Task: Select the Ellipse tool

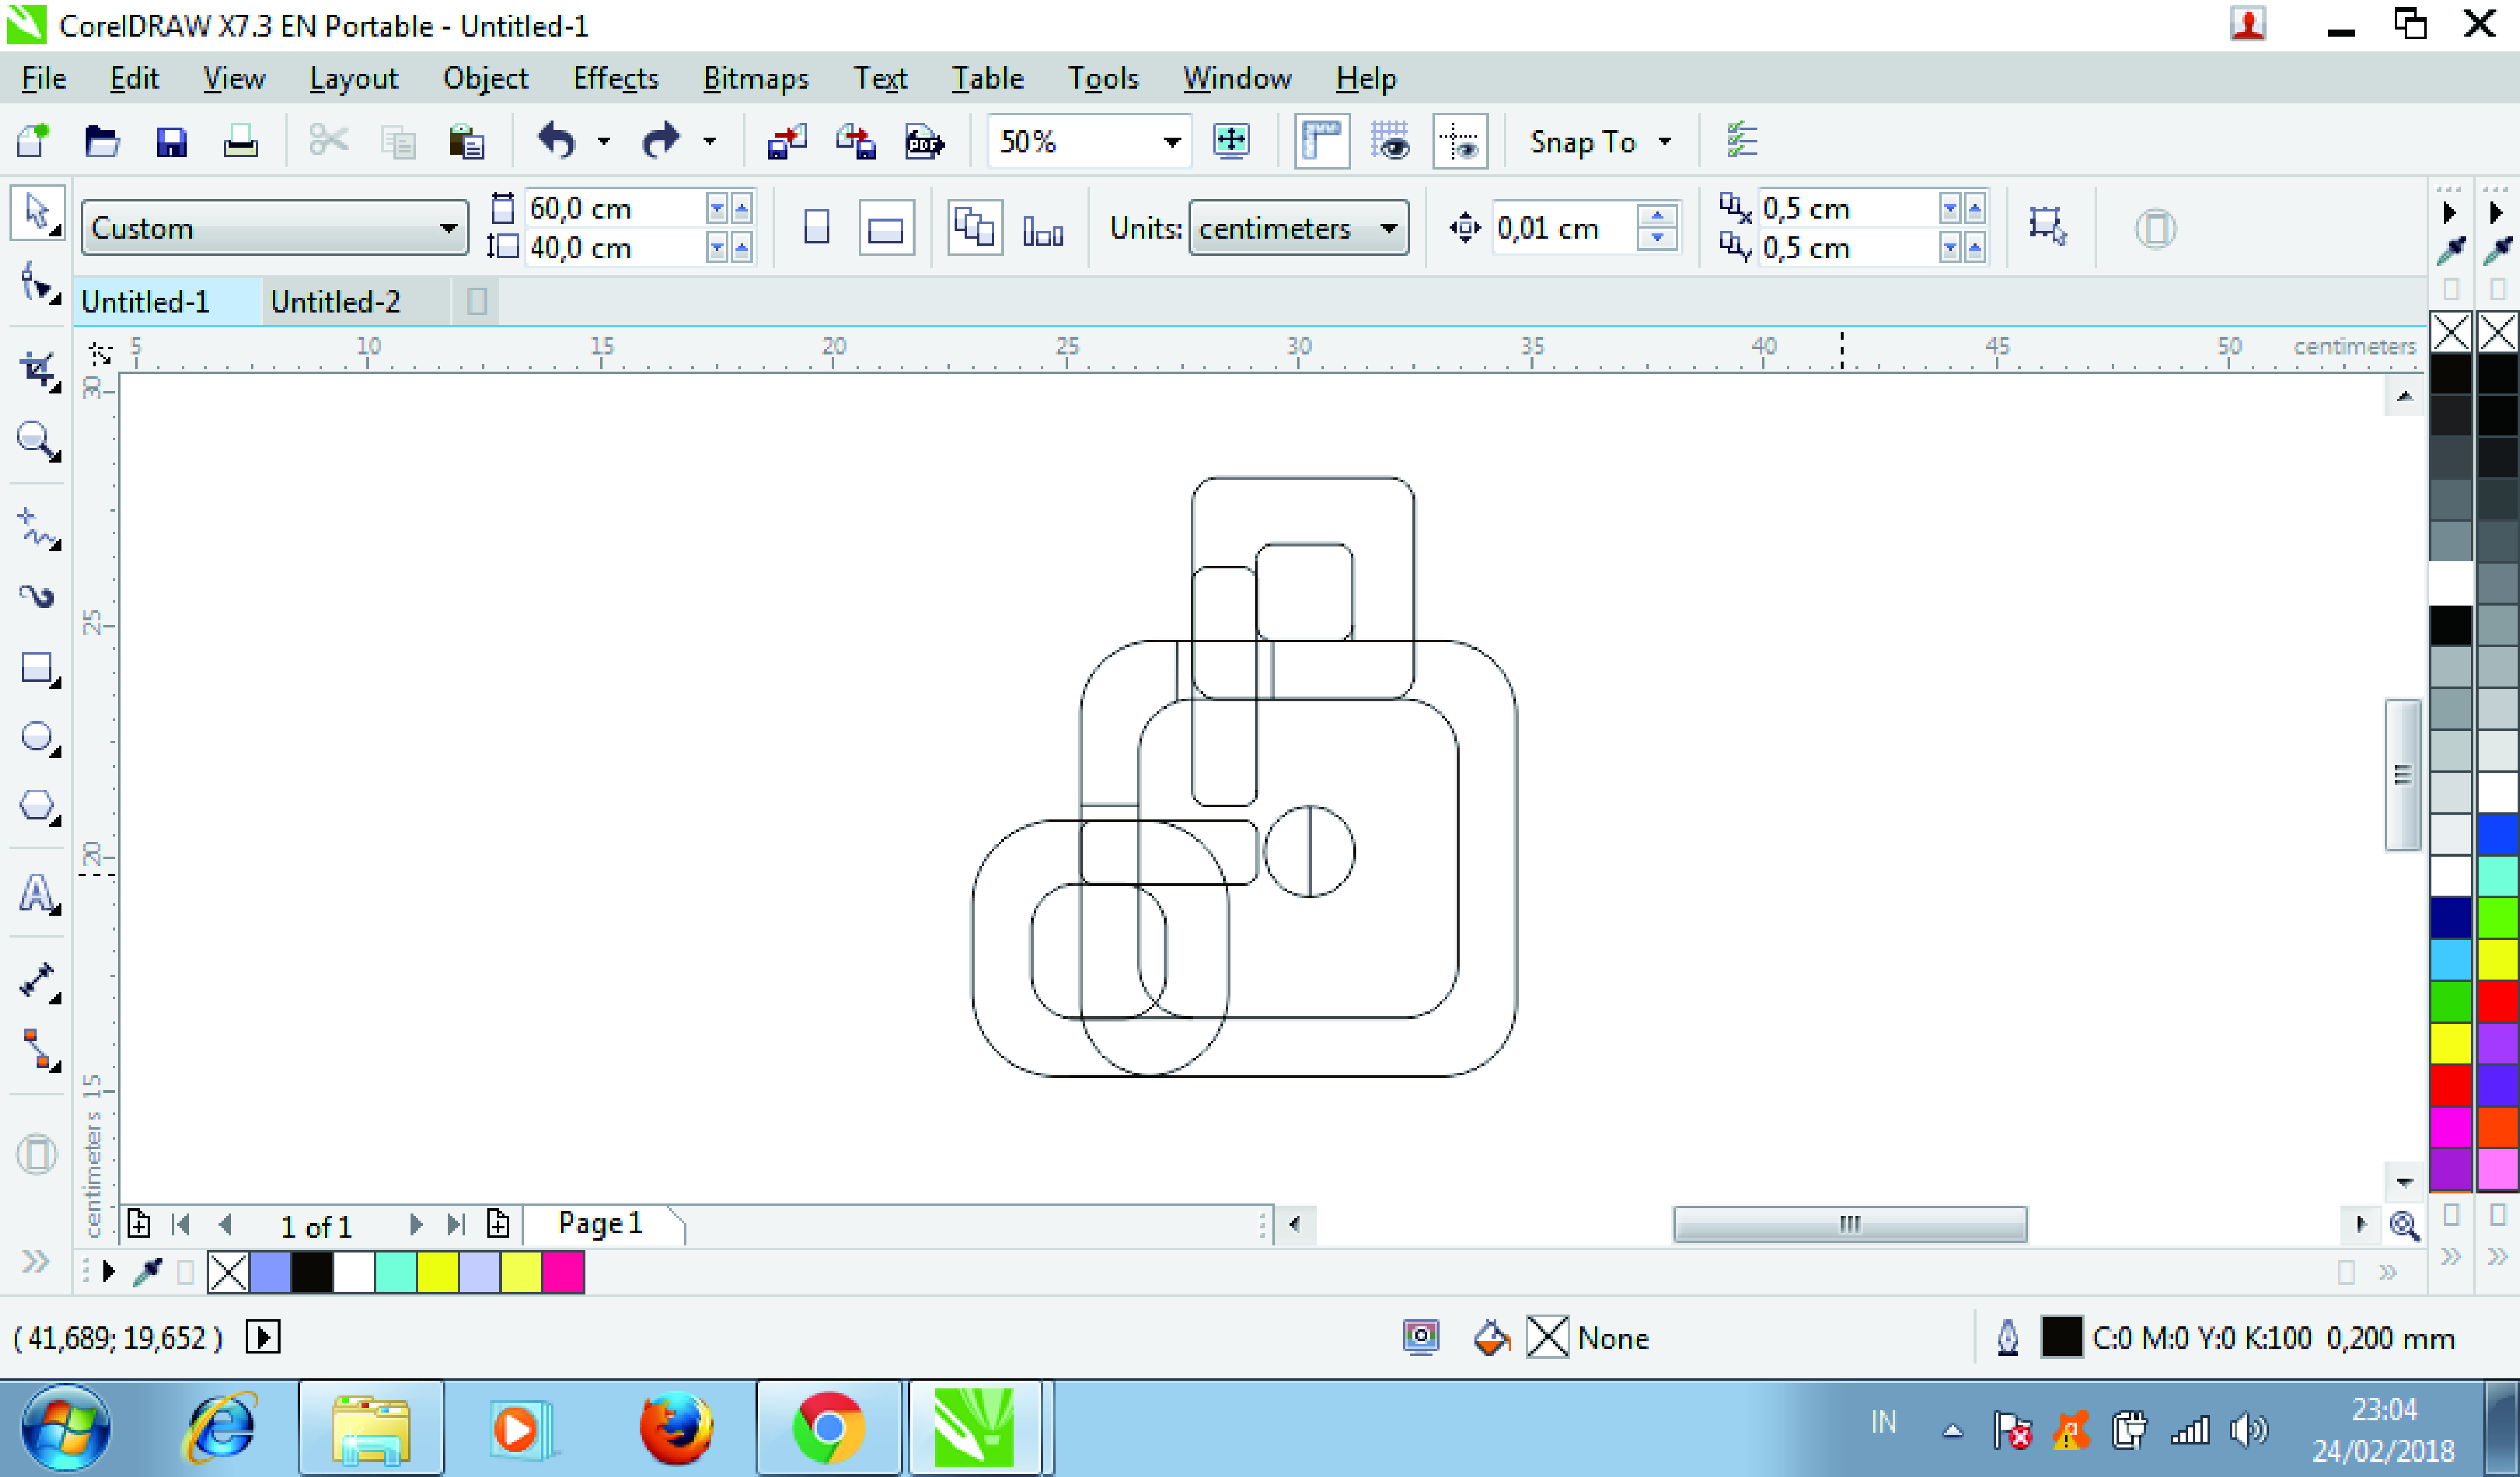Action: pyautogui.click(x=37, y=737)
